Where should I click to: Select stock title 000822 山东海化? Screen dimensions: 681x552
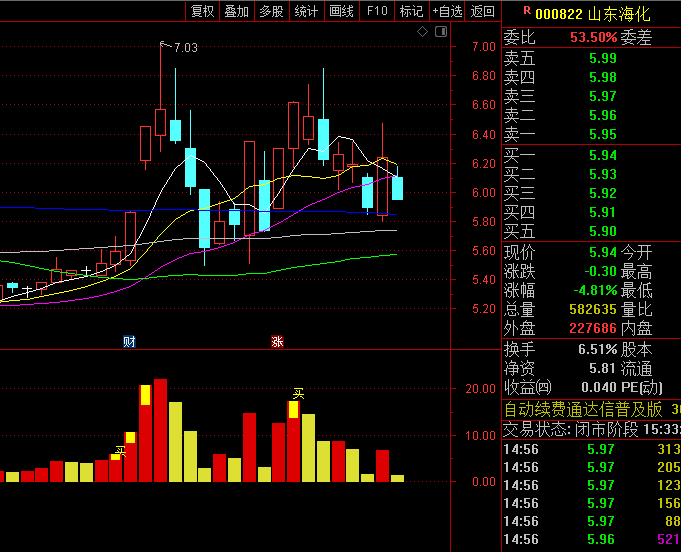[593, 14]
